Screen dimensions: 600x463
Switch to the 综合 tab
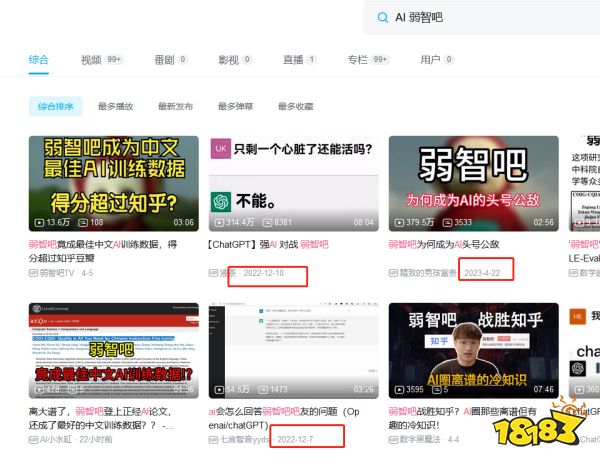click(x=39, y=60)
